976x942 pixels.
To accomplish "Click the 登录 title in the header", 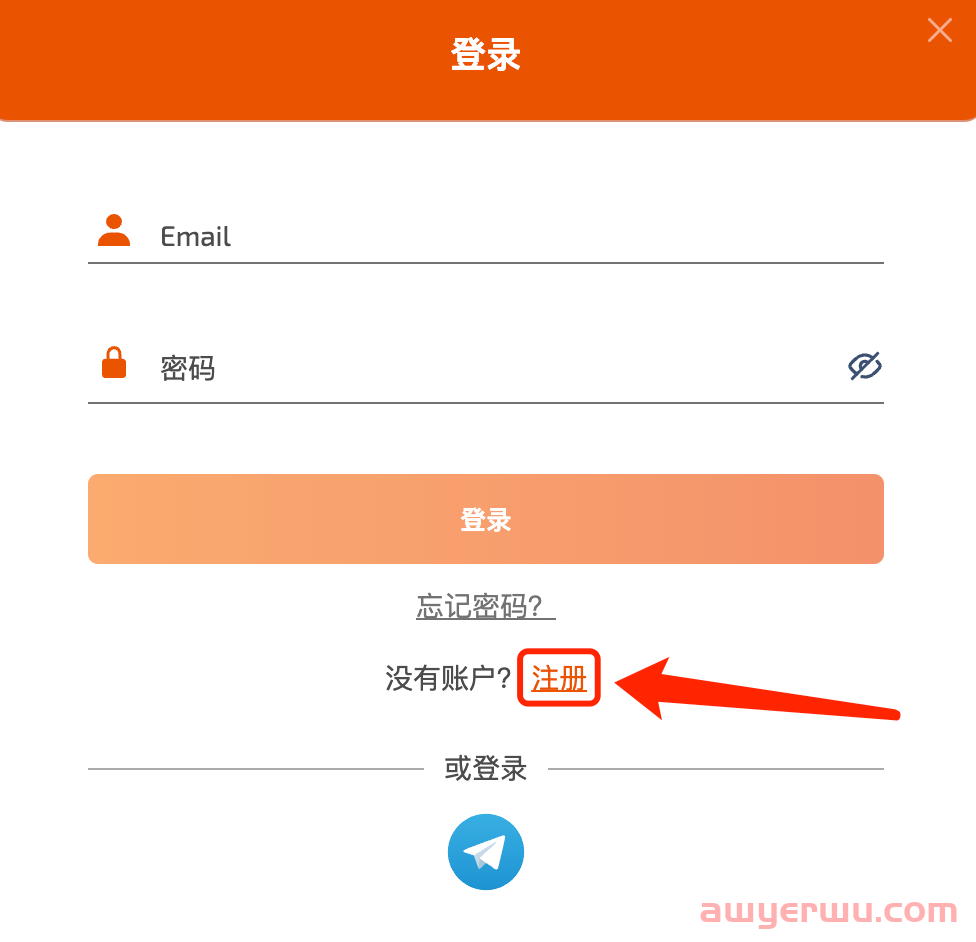I will [486, 55].
